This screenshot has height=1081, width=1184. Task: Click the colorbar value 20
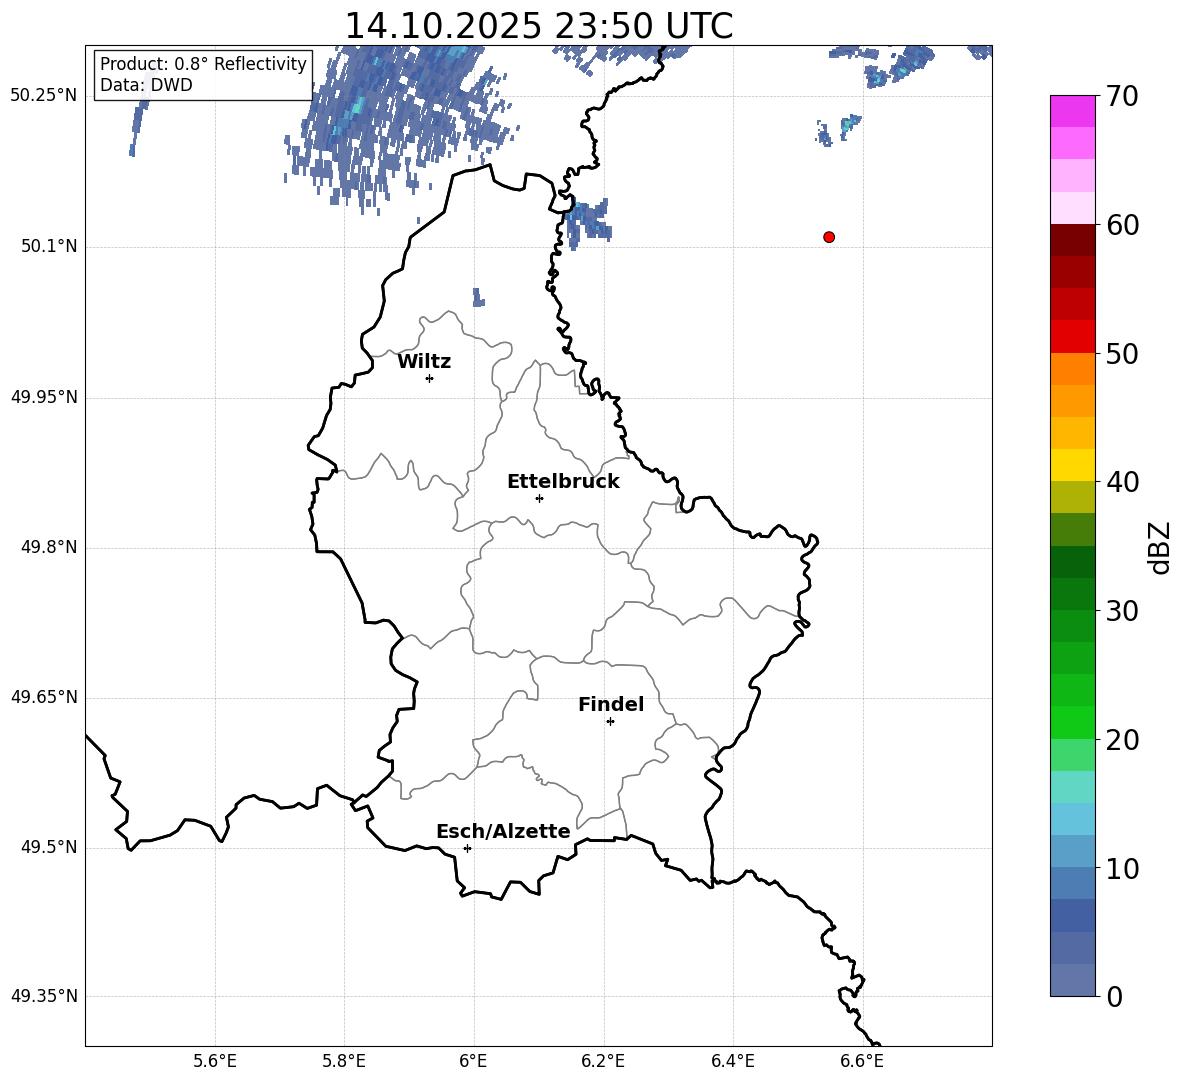1122,740
